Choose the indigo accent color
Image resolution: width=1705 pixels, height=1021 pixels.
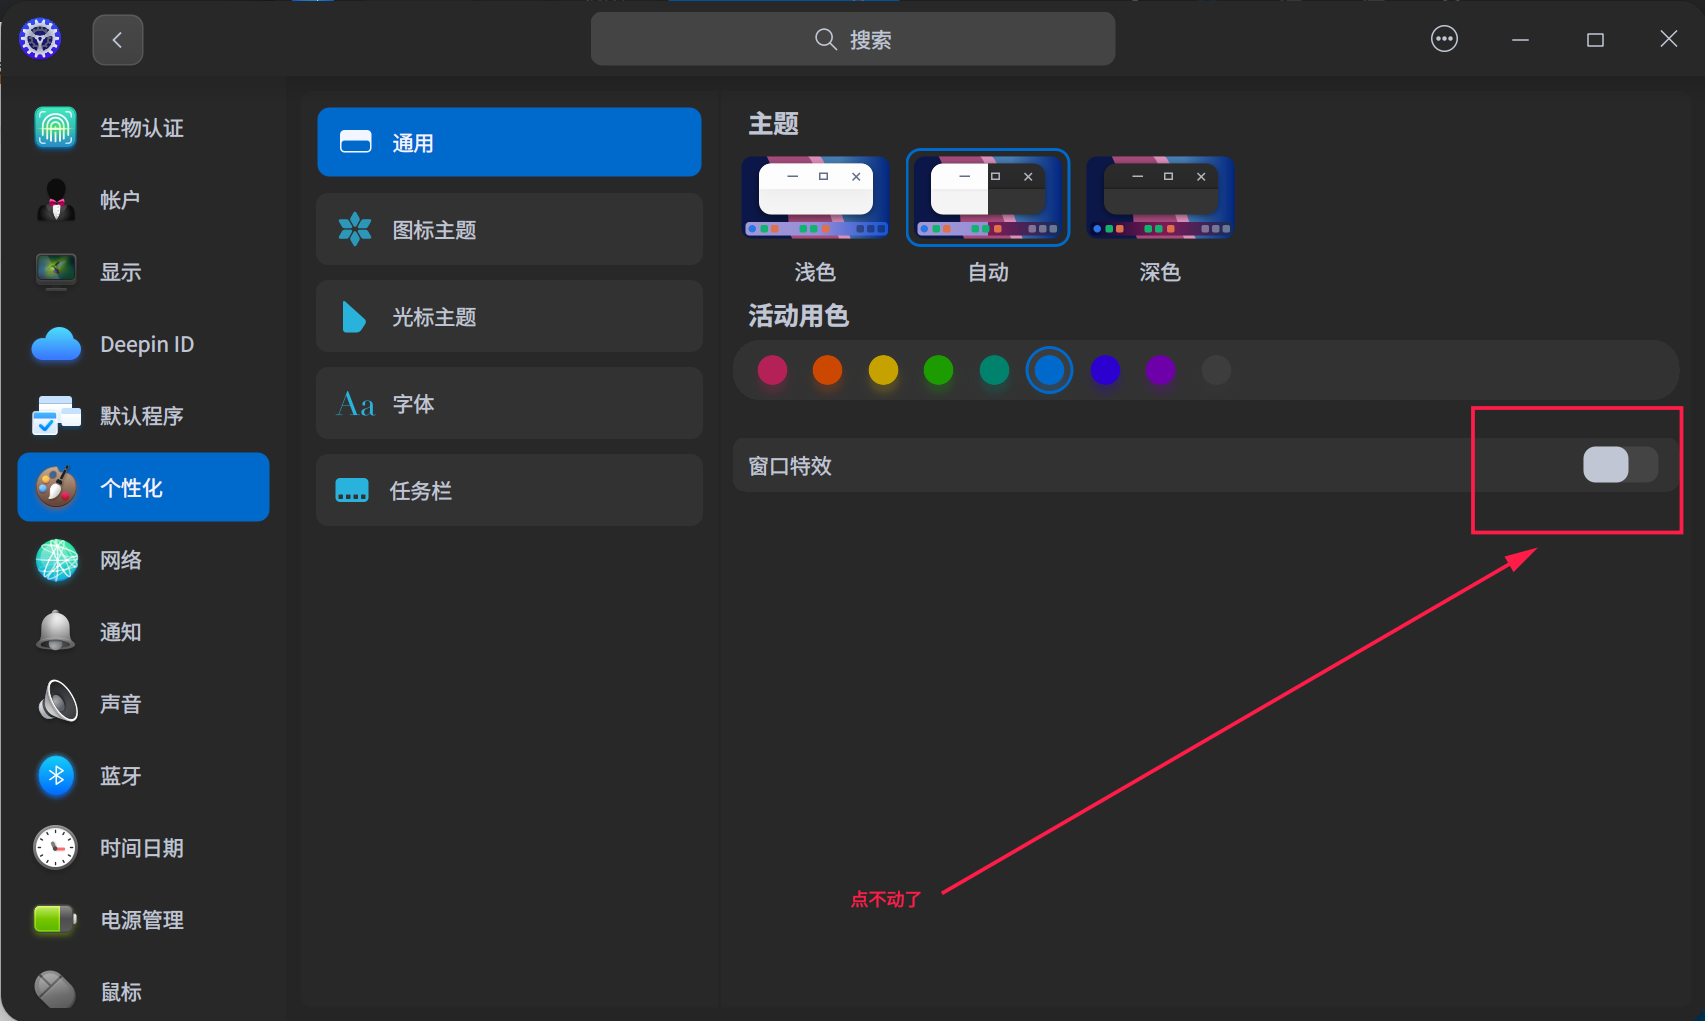pos(1105,370)
